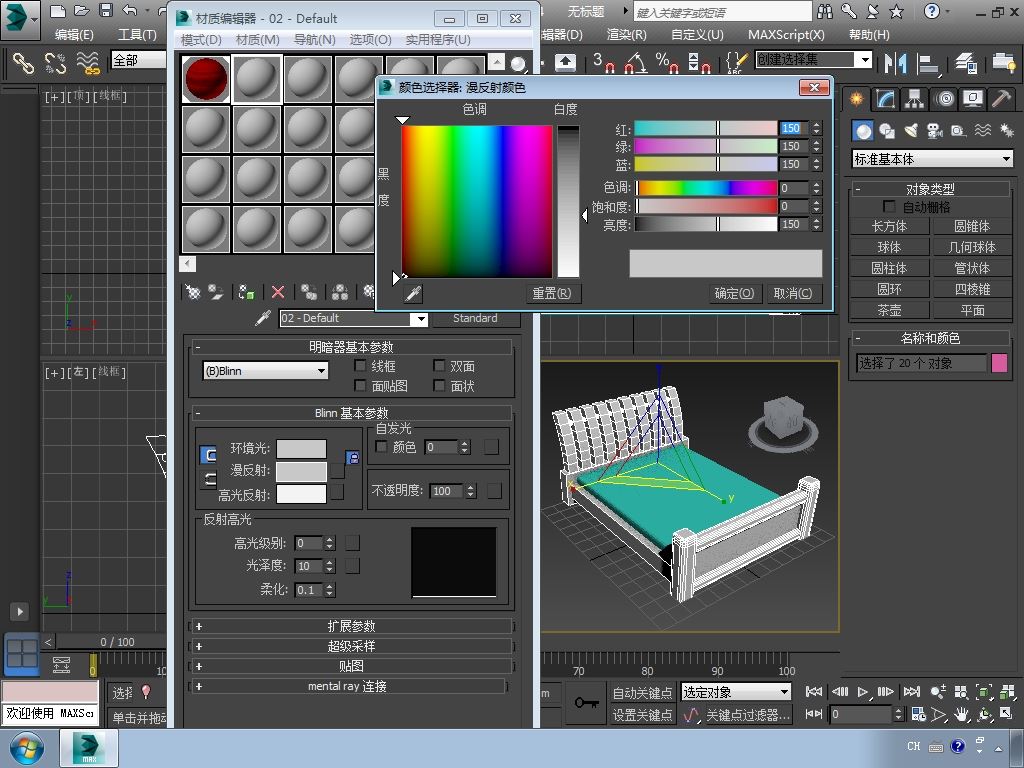This screenshot has height=768, width=1024.
Task: Click the 确定(O) button in color selector
Action: pyautogui.click(x=734, y=293)
